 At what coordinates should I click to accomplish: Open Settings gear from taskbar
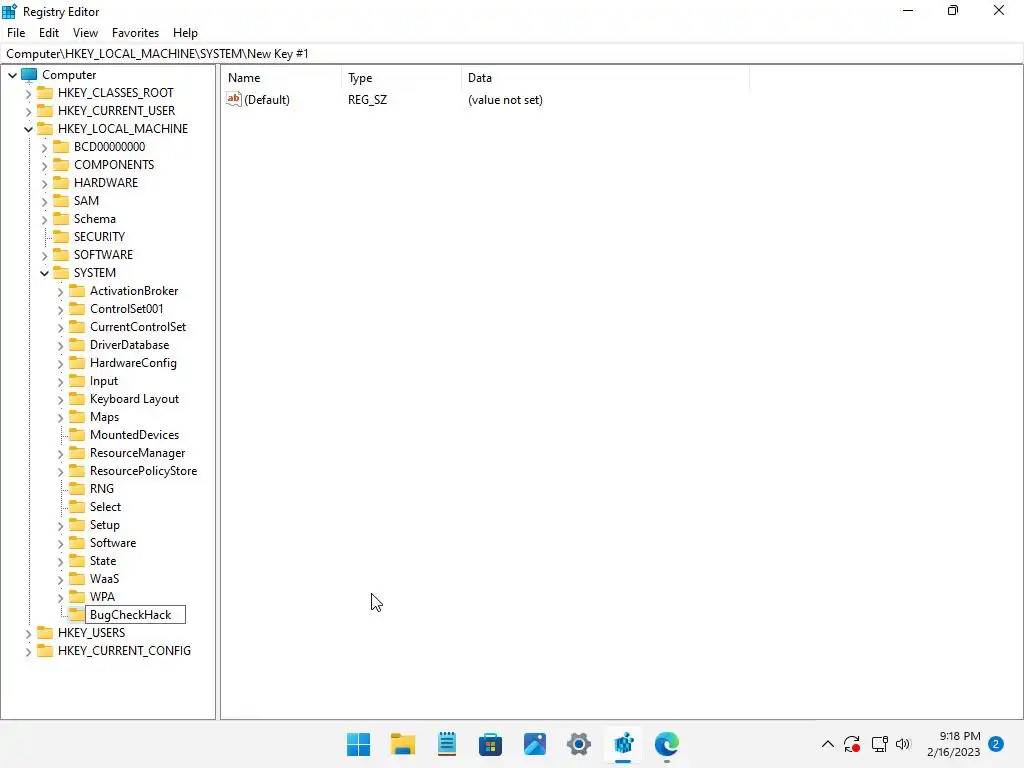[579, 744]
